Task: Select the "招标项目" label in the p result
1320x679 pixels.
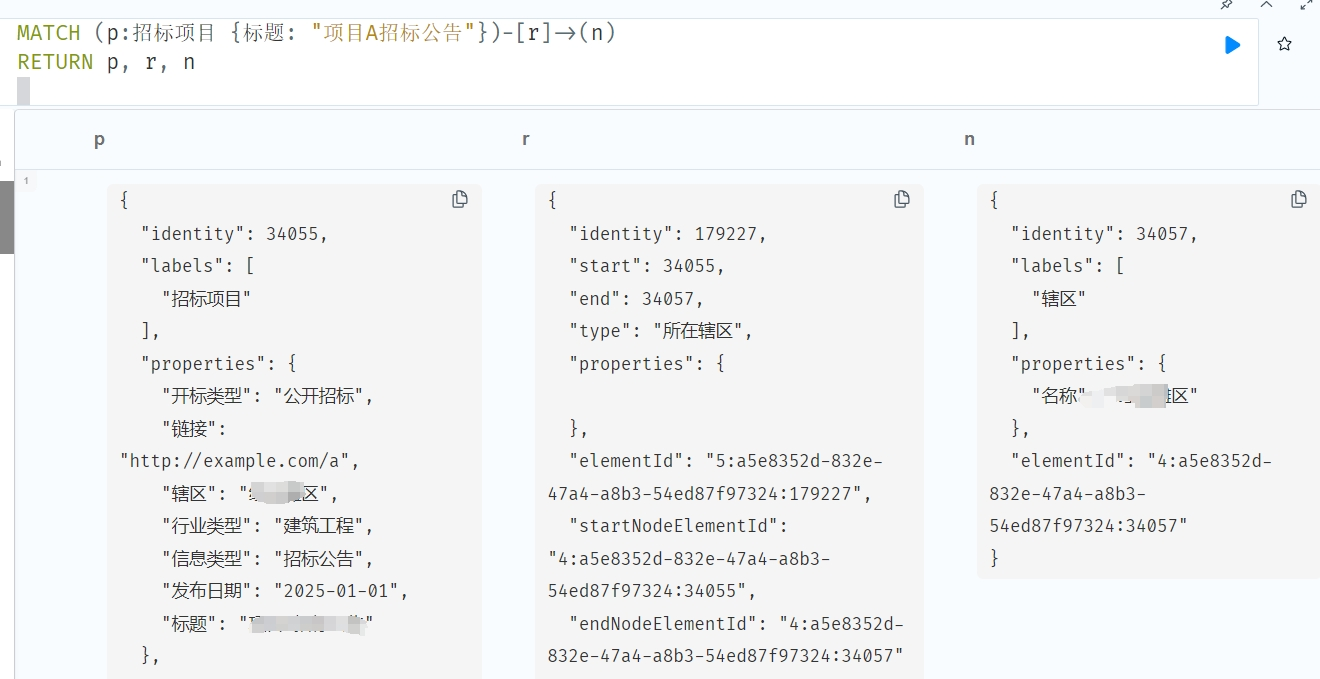Action: pos(206,298)
